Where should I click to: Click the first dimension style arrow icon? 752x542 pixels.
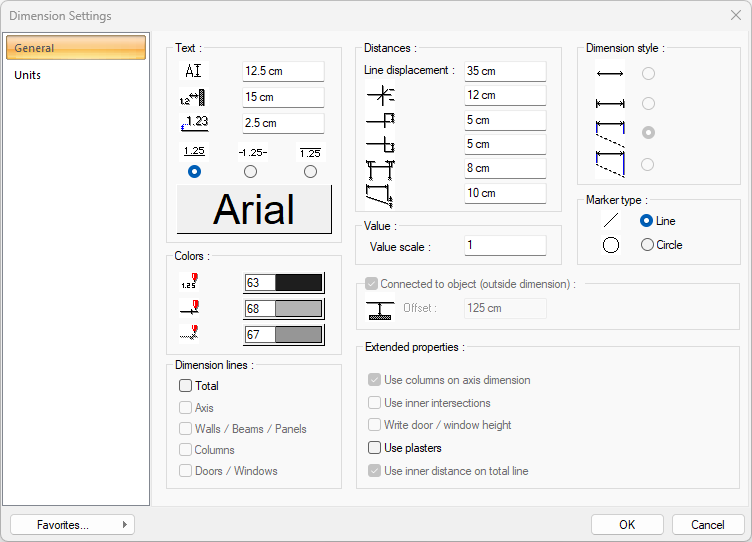[609, 74]
